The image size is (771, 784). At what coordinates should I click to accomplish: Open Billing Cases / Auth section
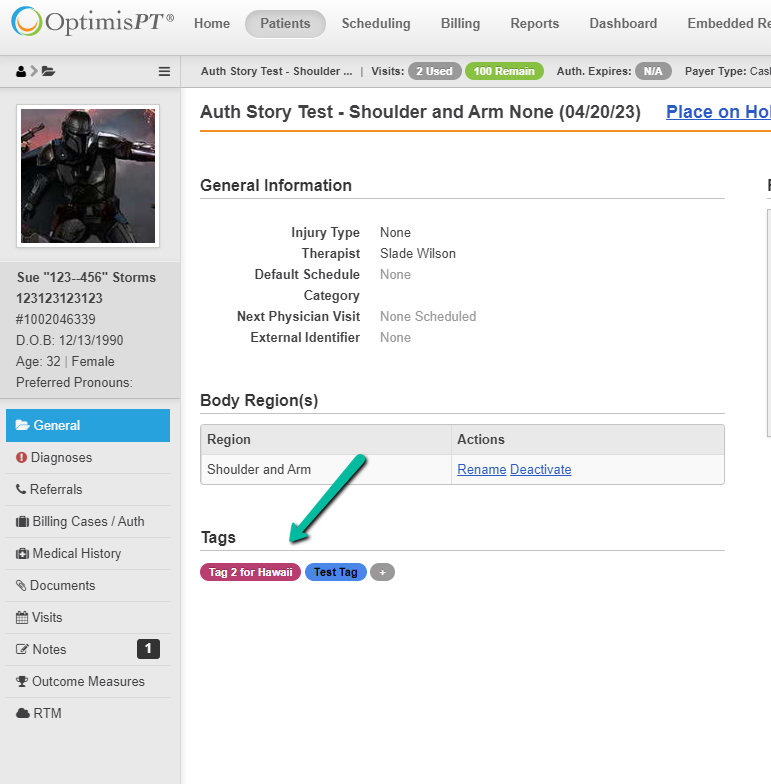pyautogui.click(x=88, y=521)
